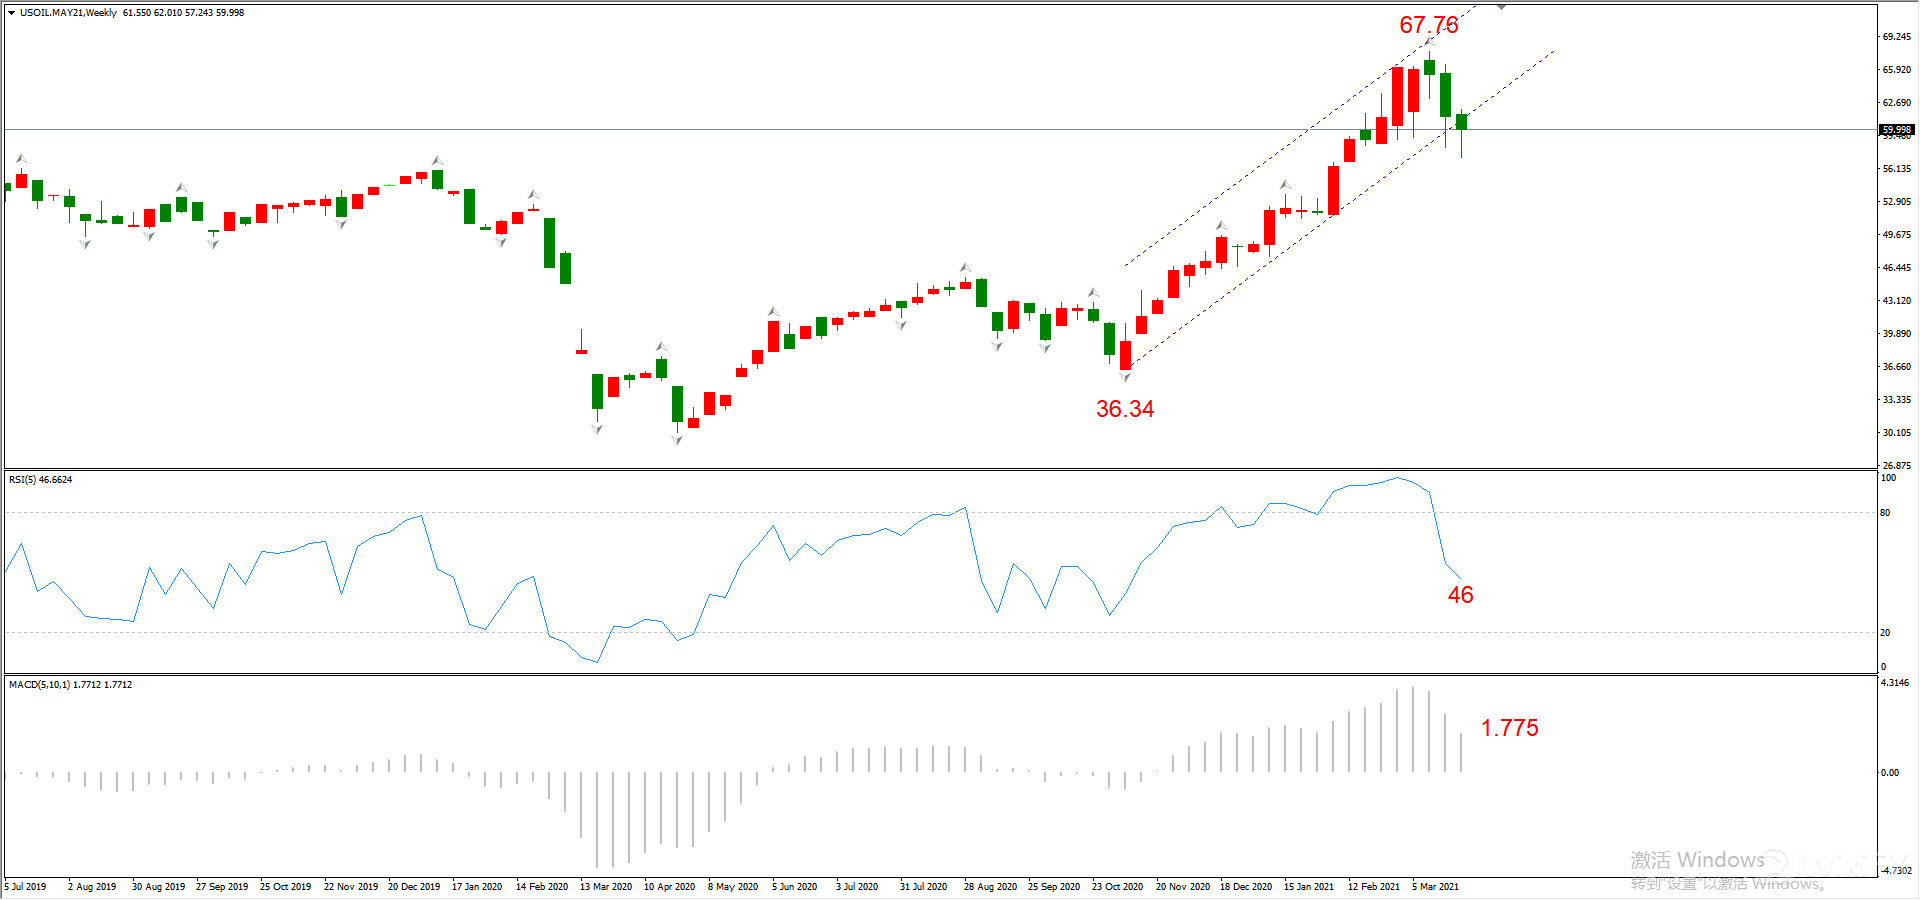Click the 80 level on RSI scale

(1885, 513)
